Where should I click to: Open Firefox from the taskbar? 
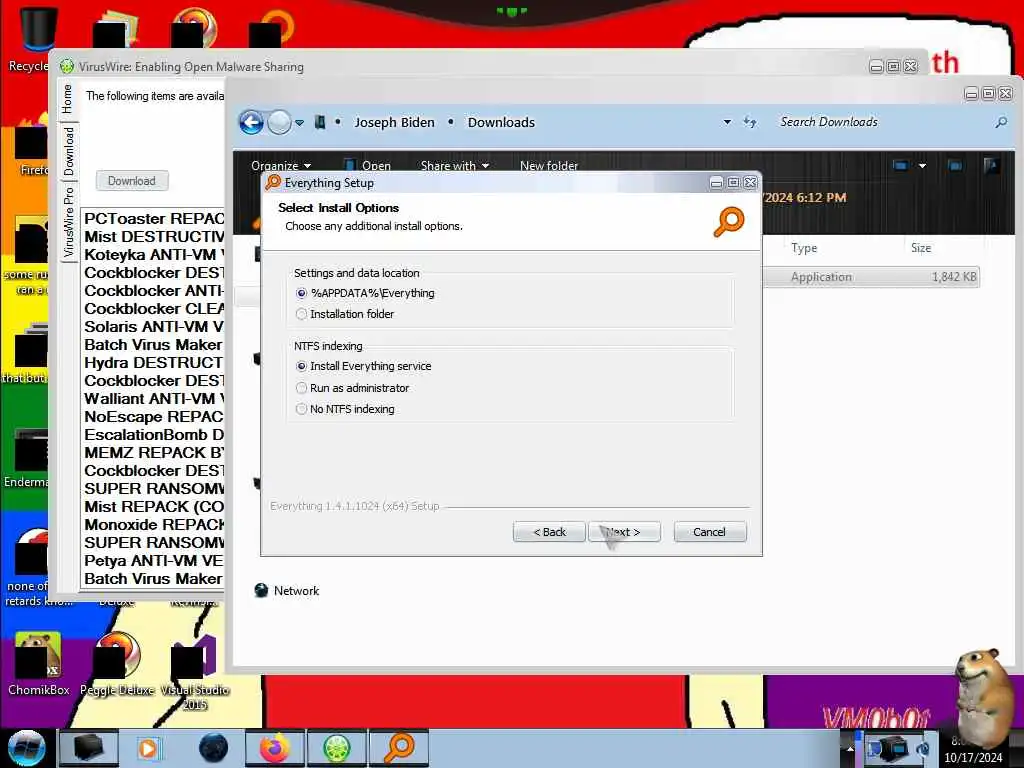pos(275,748)
